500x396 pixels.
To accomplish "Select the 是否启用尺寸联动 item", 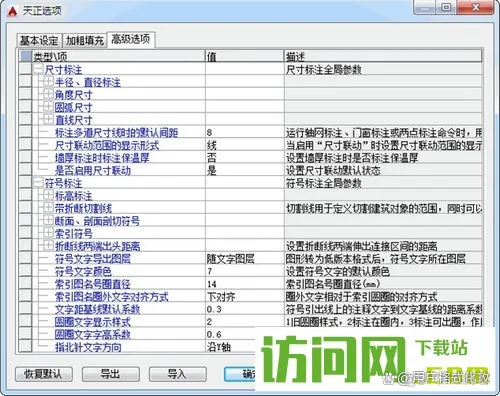I will pos(92,171).
